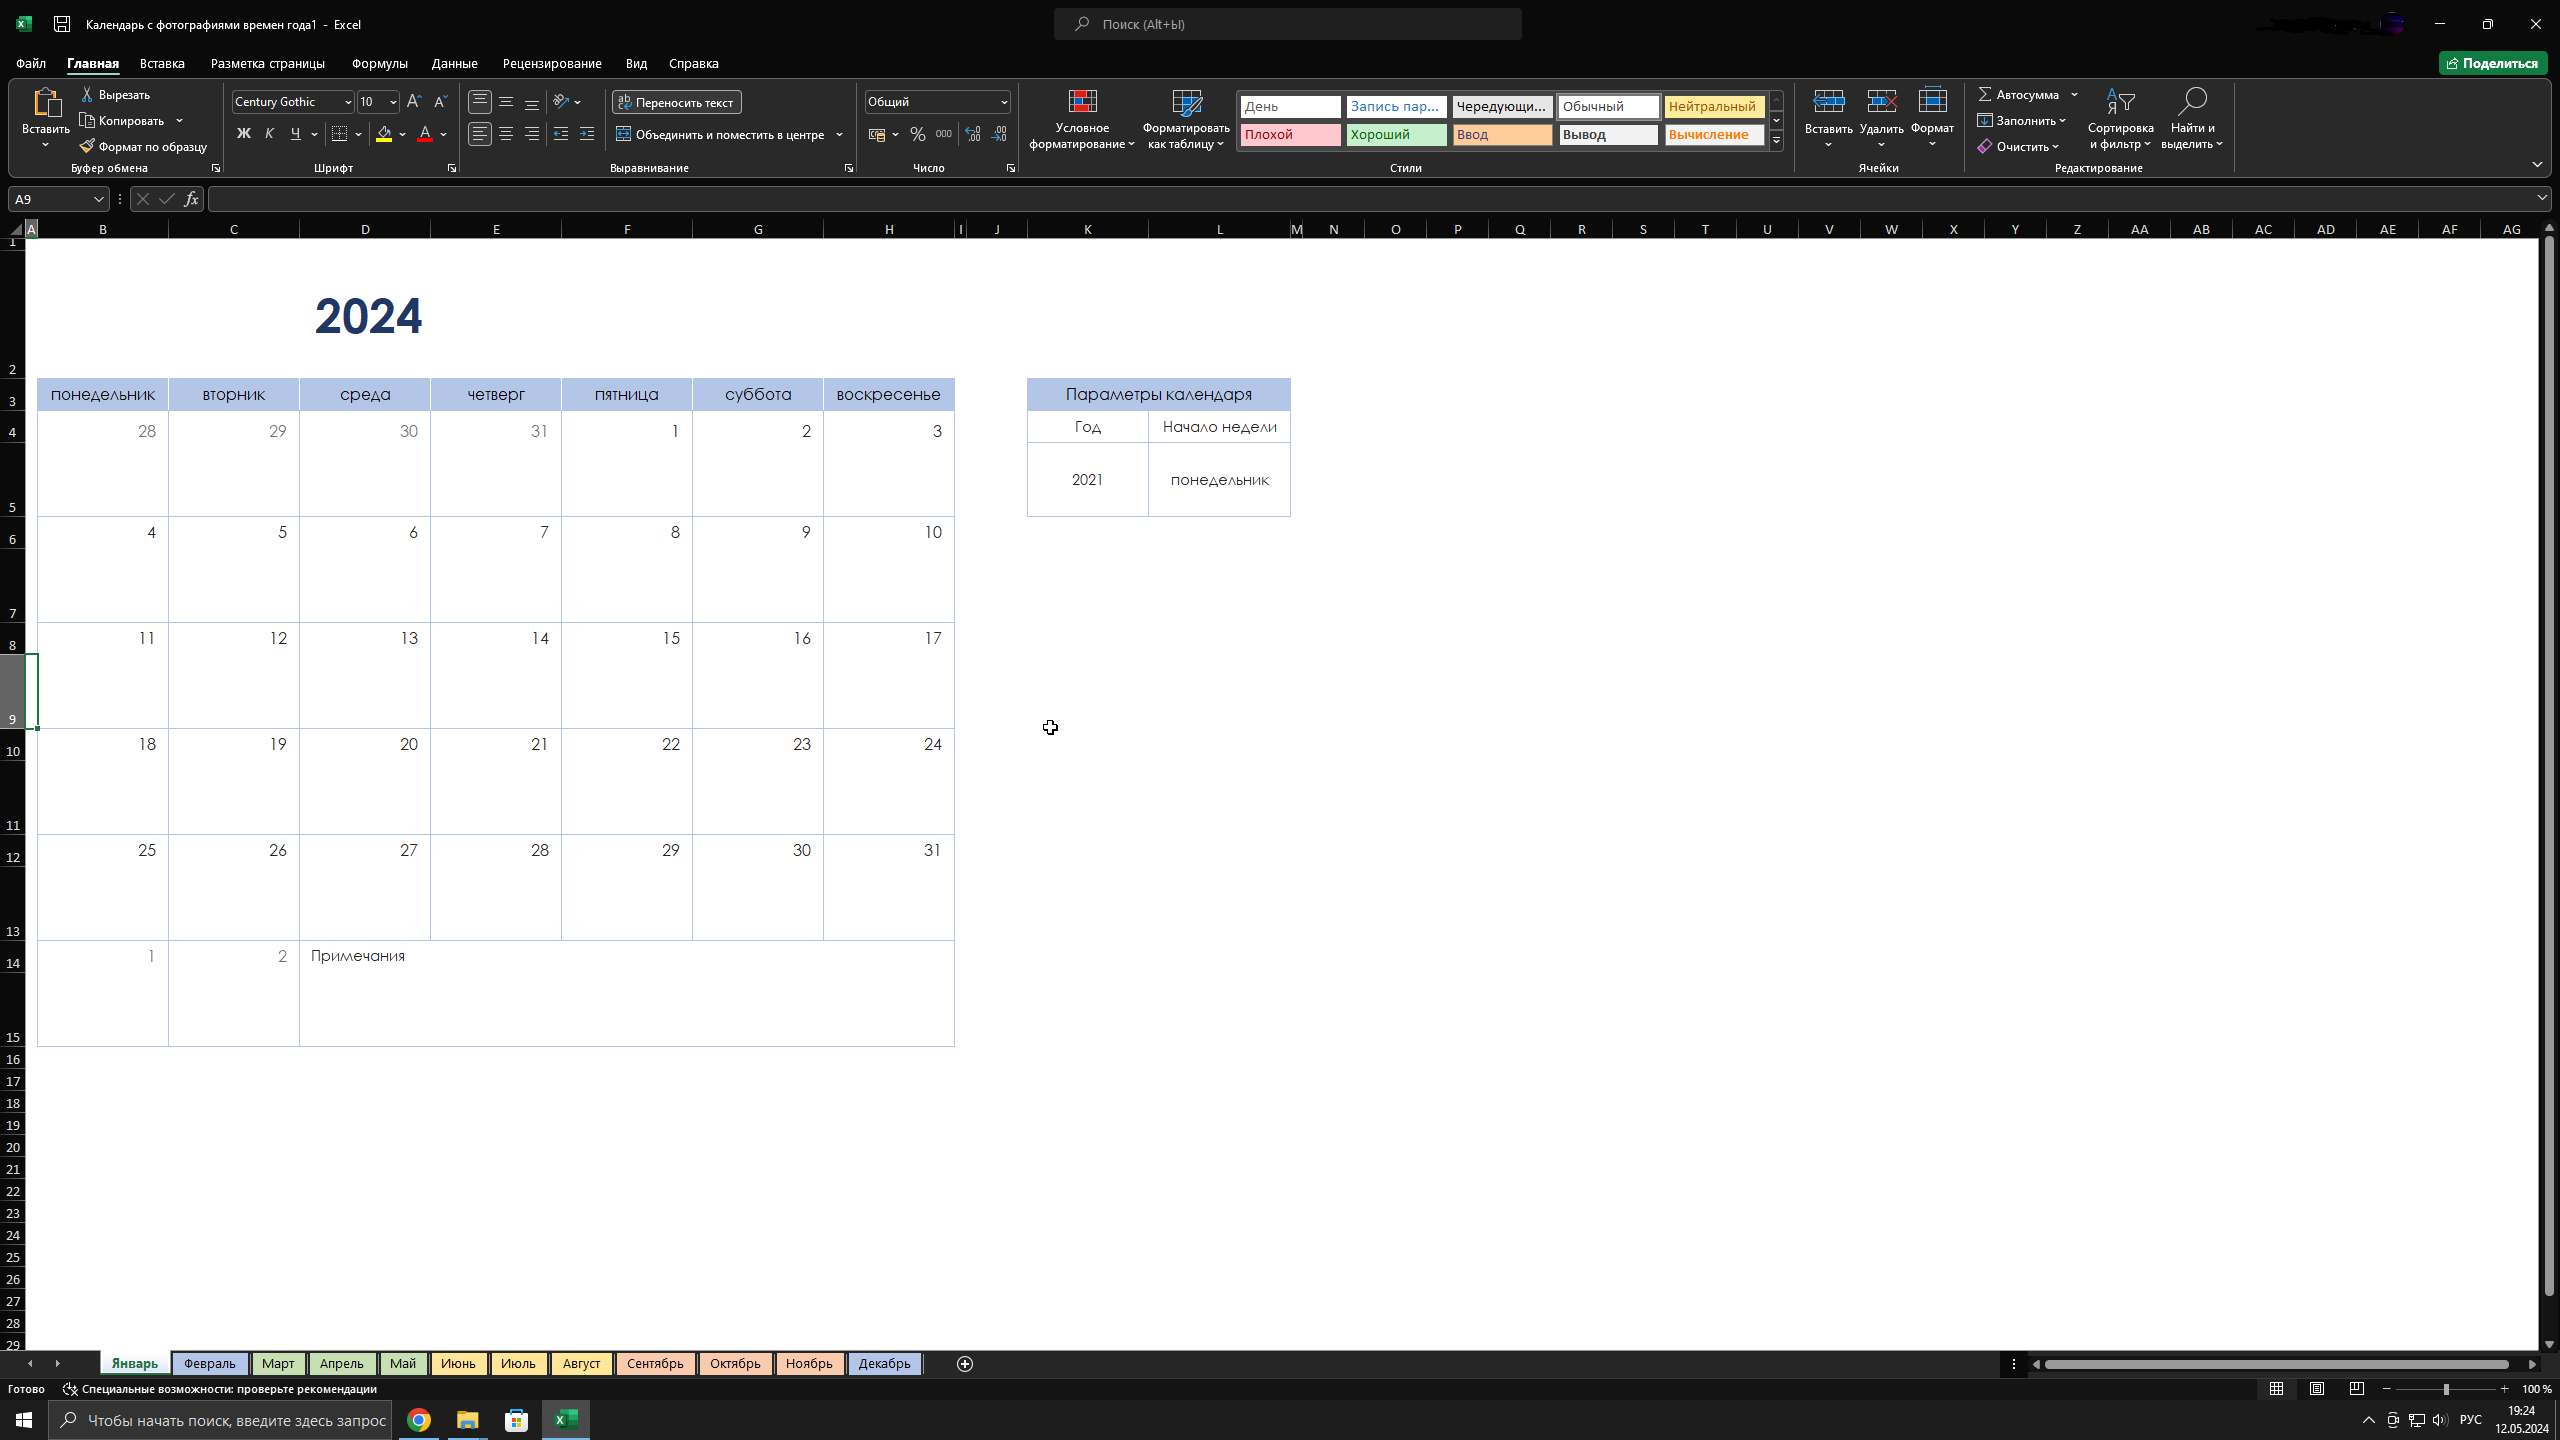The width and height of the screenshot is (2560, 1440).
Task: Toggle center horizontal alignment
Action: point(506,134)
